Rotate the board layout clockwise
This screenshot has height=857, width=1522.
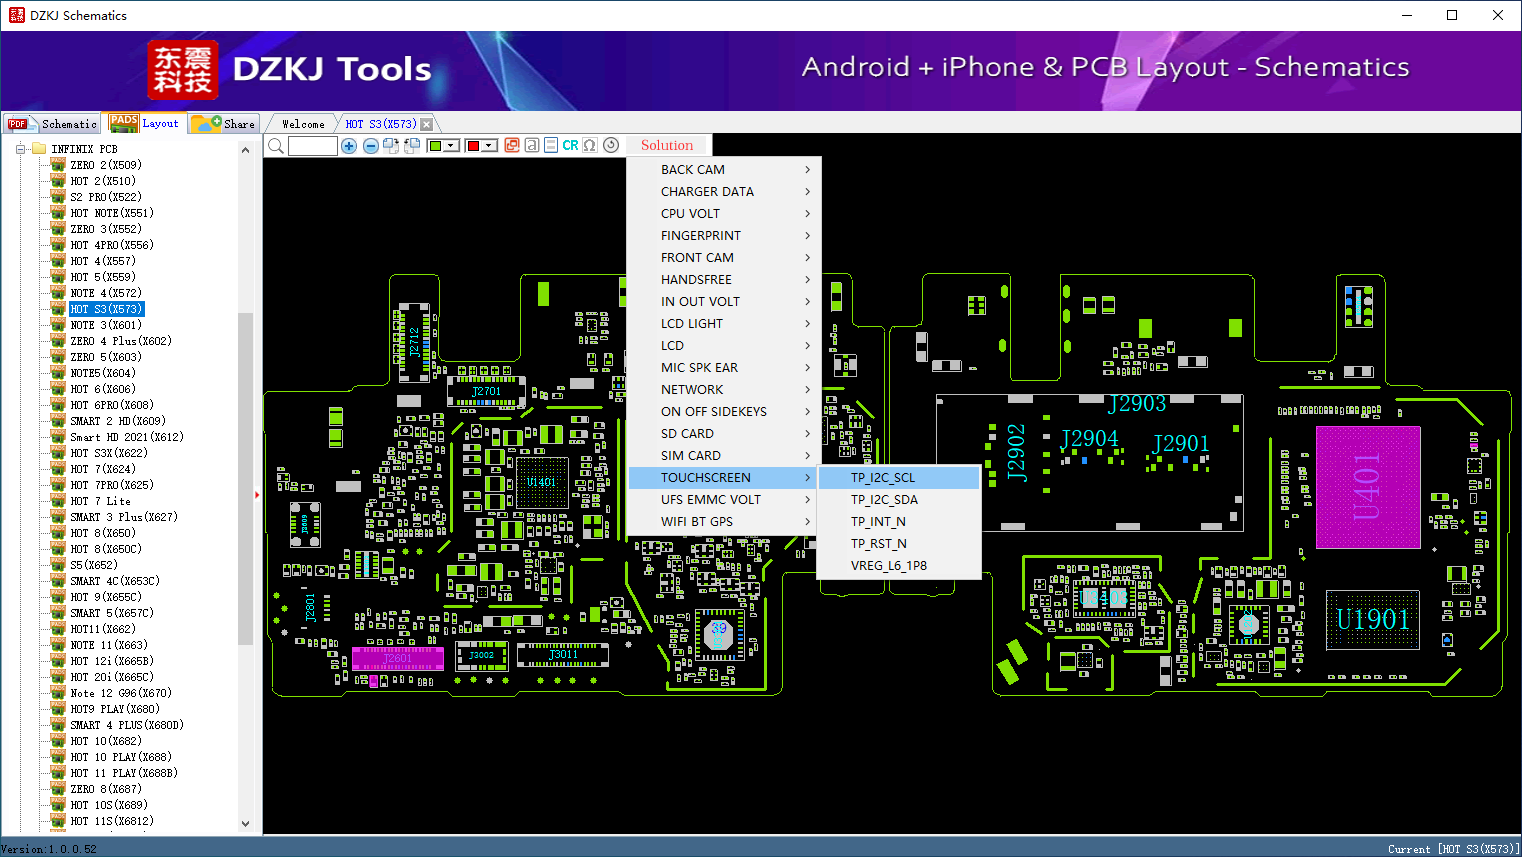[x=391, y=146]
